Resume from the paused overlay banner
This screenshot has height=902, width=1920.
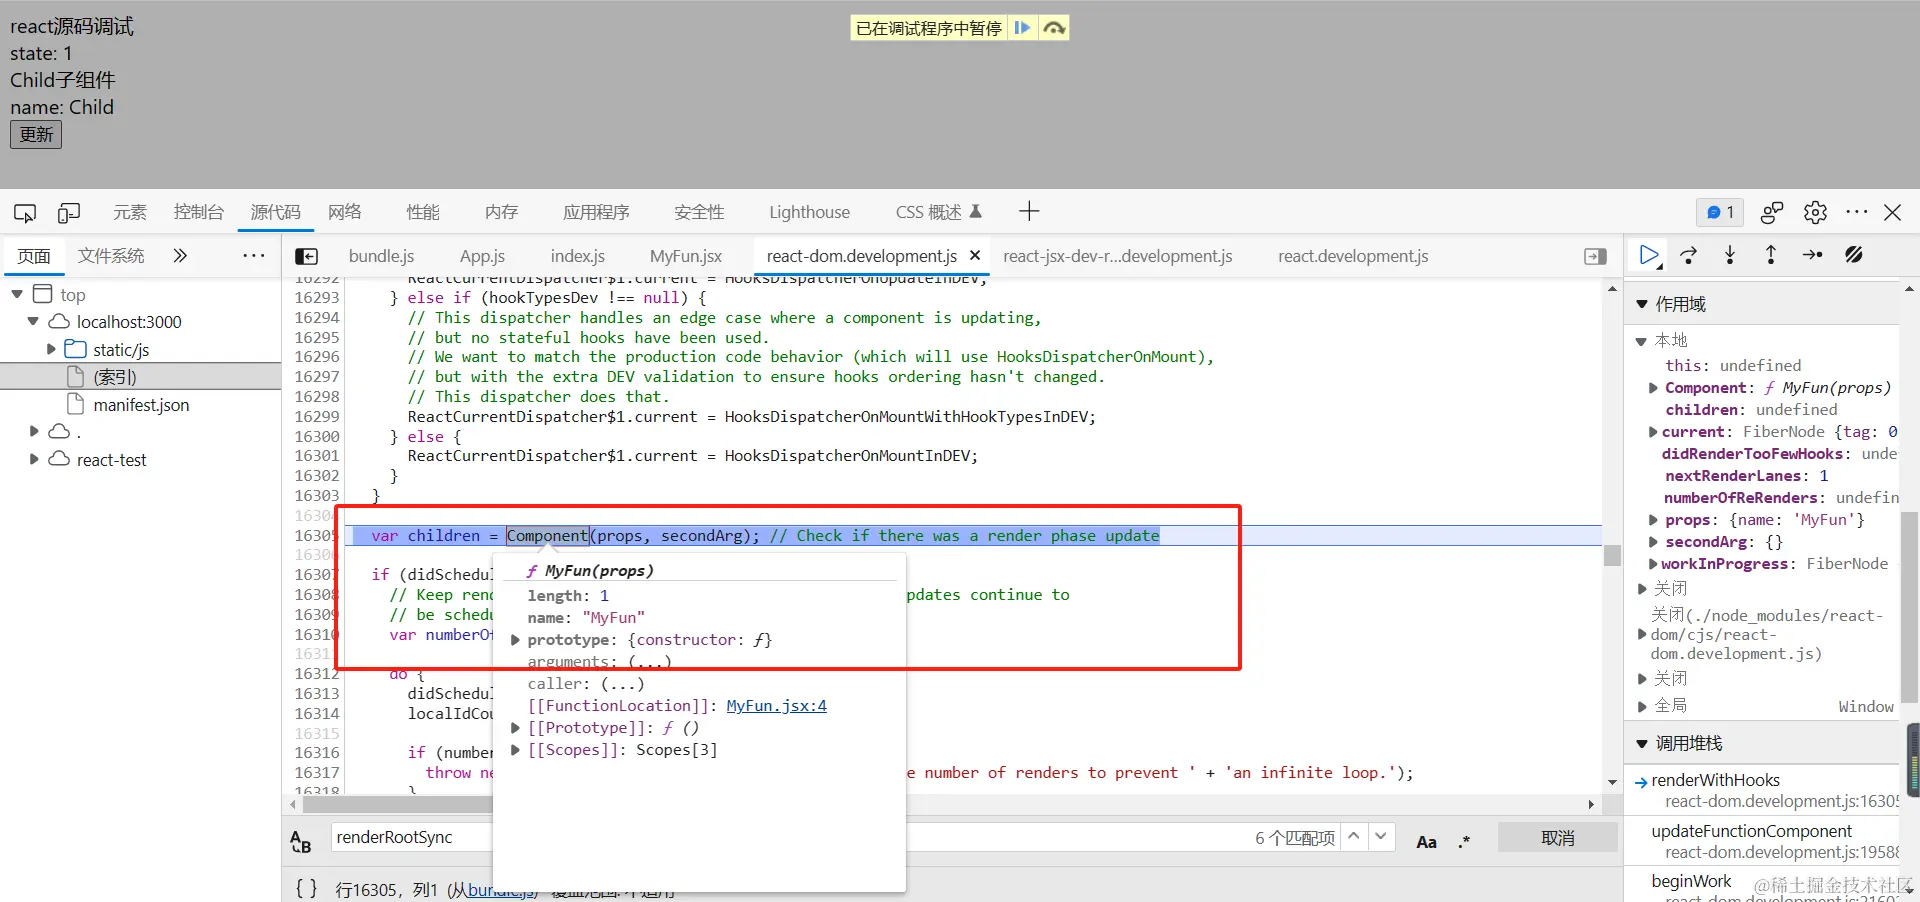click(x=1022, y=28)
